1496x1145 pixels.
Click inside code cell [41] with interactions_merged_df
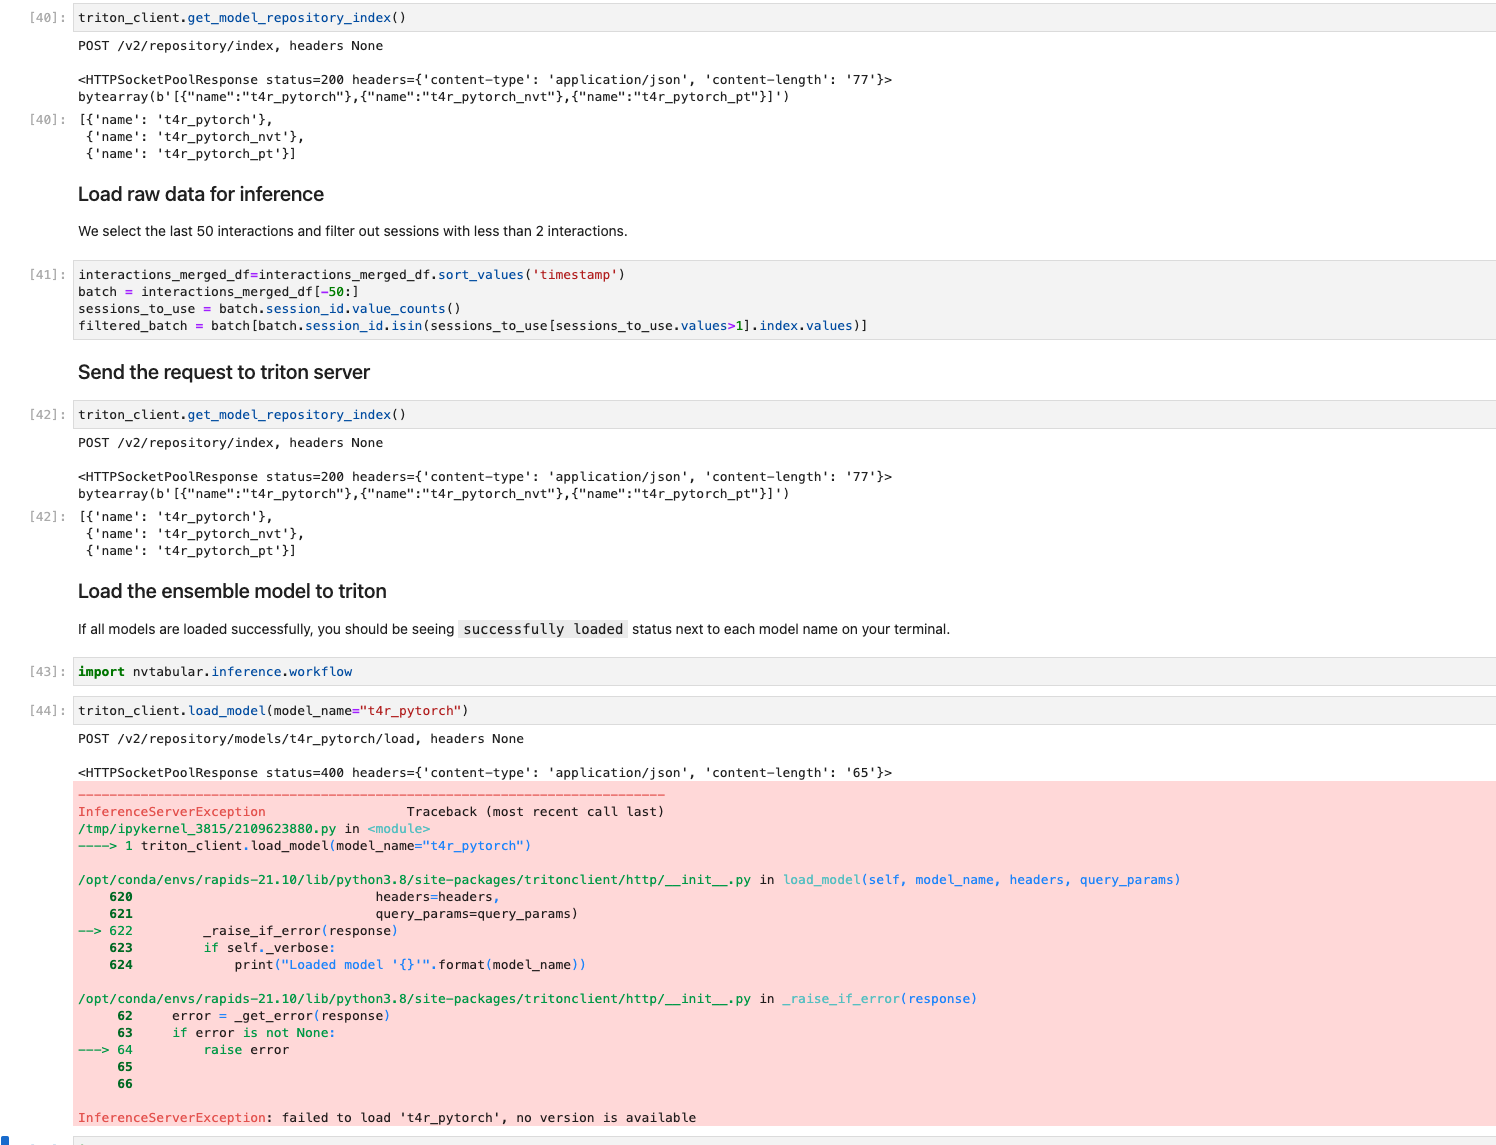pos(400,300)
